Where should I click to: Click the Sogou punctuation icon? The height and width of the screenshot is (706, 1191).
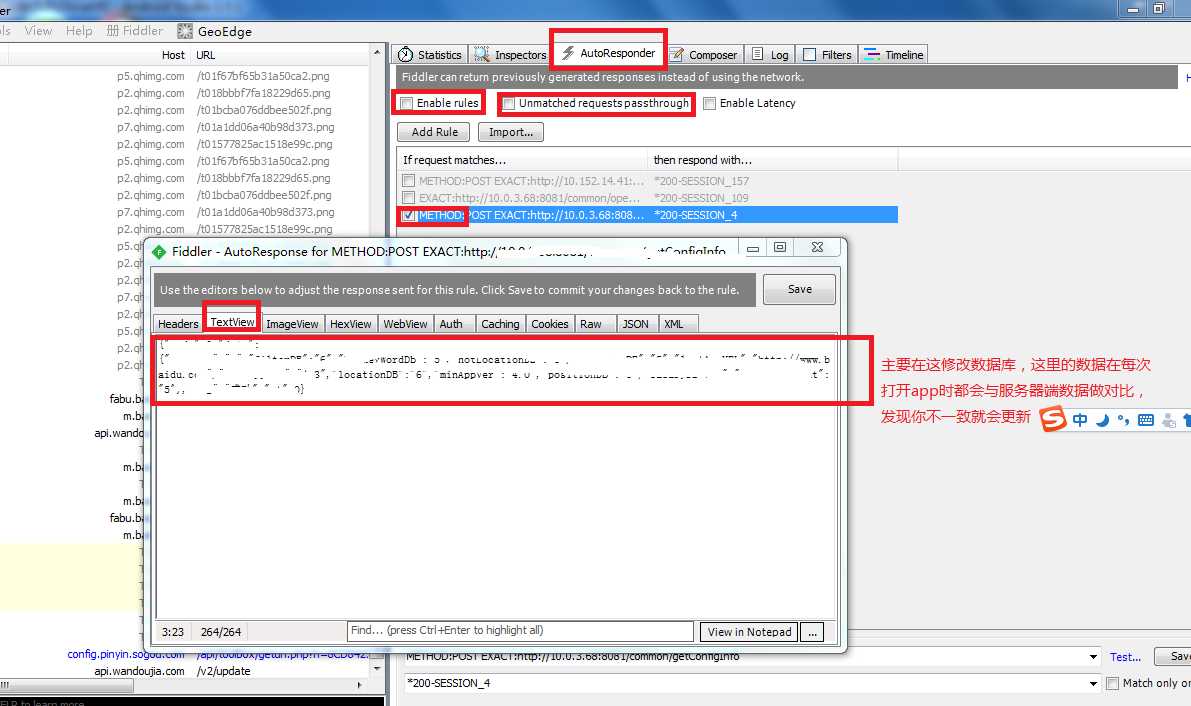pos(1123,420)
